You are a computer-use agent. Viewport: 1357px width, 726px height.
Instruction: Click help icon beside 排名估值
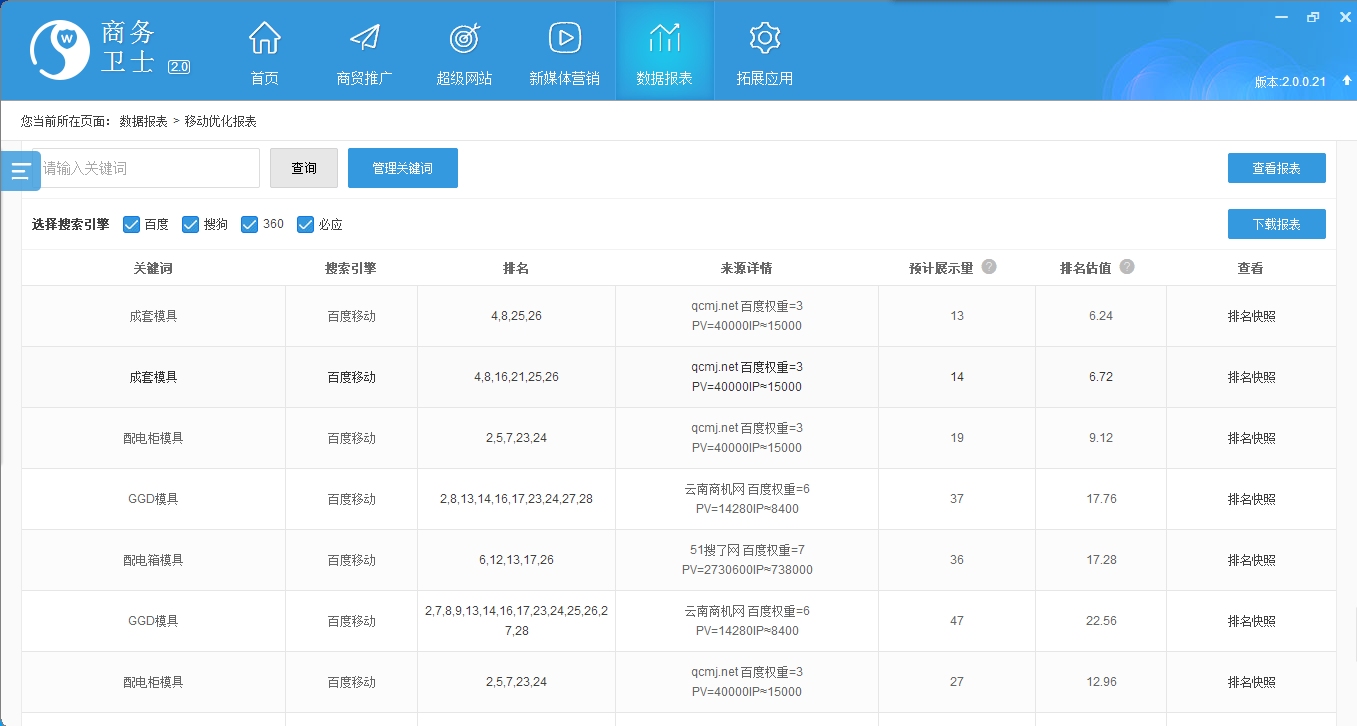(1127, 267)
